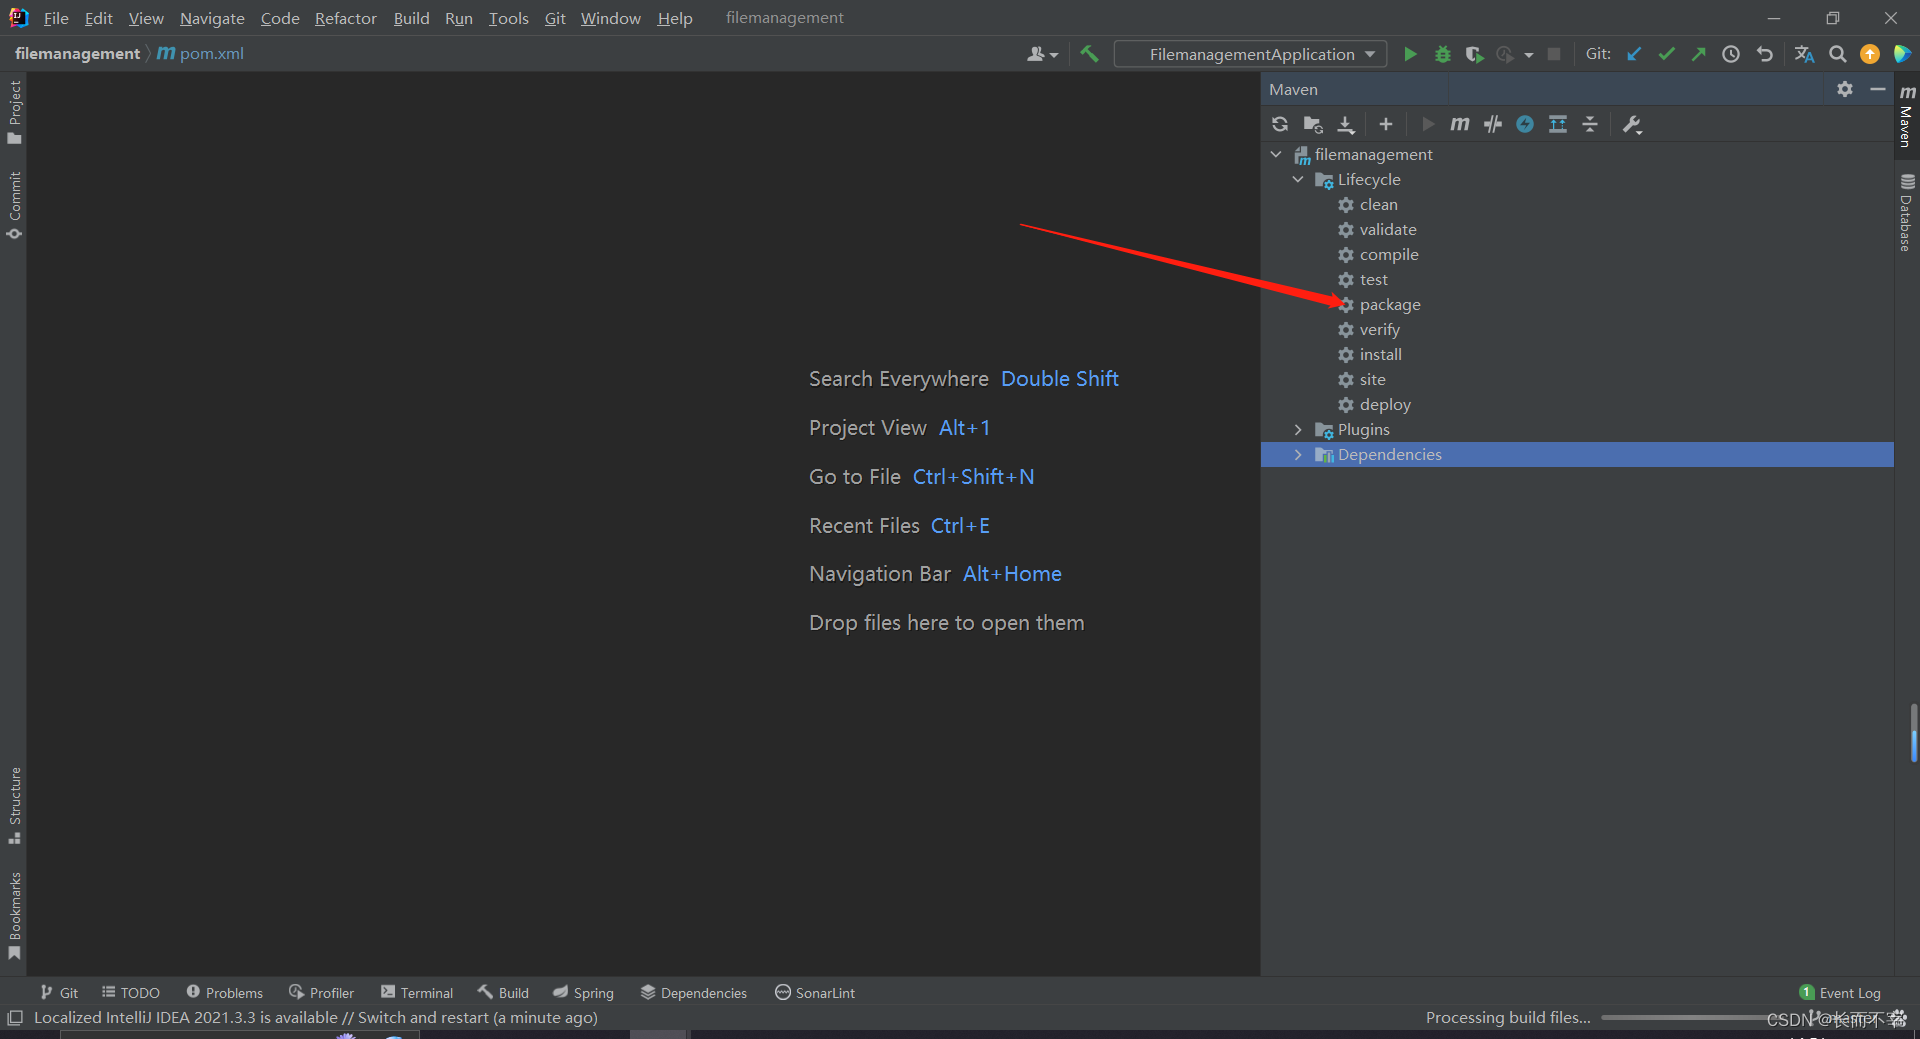Select the site lifecycle goal
This screenshot has width=1920, height=1039.
[x=1372, y=379]
